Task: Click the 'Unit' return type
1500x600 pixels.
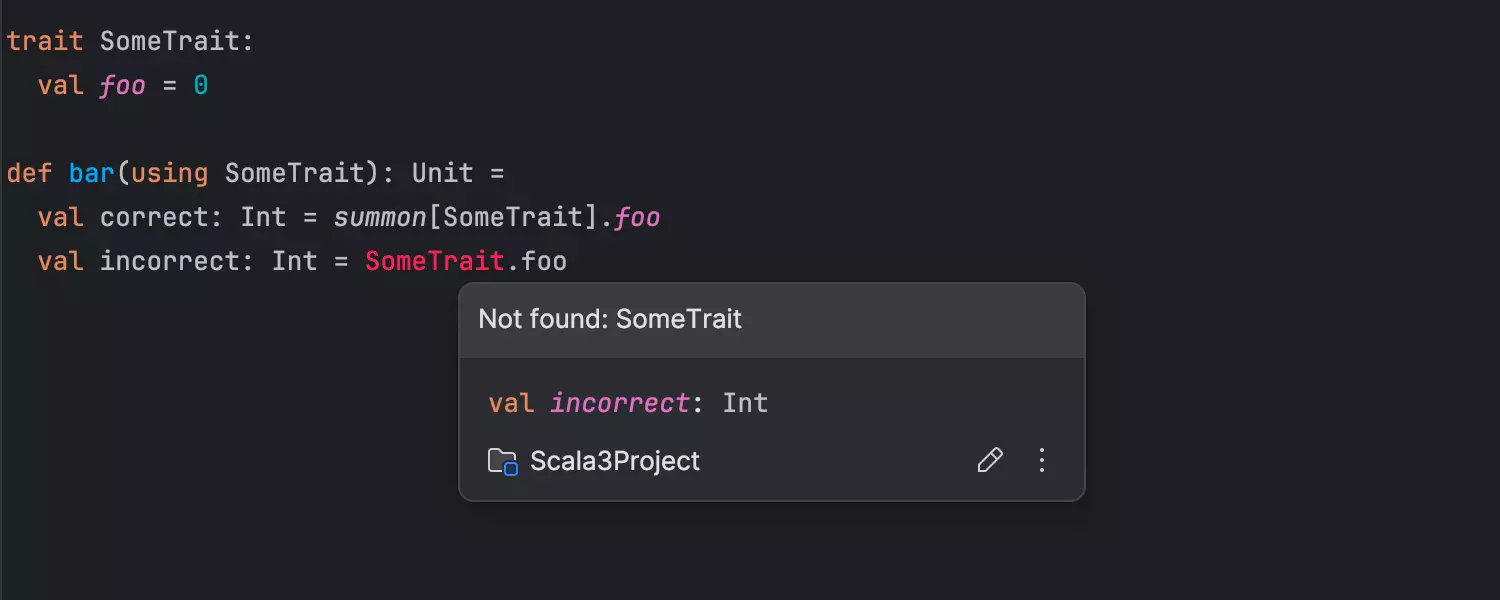Action: pyautogui.click(x=442, y=173)
